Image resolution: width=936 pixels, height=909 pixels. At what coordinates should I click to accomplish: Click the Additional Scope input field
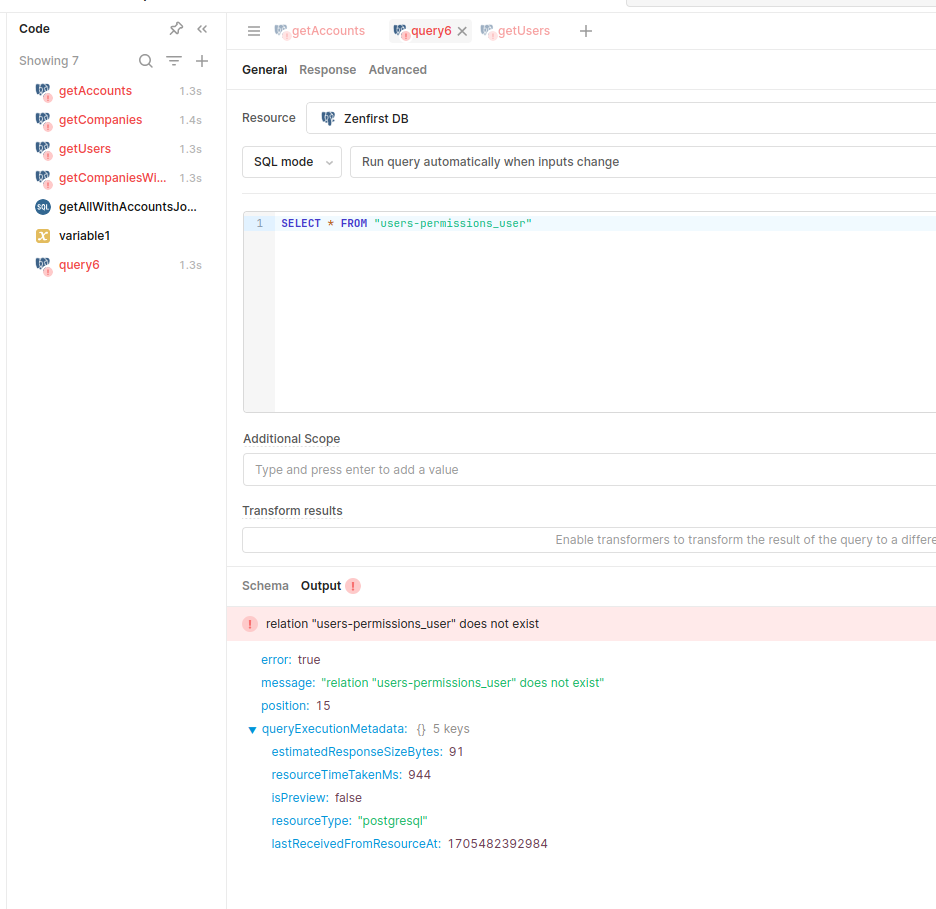point(590,470)
